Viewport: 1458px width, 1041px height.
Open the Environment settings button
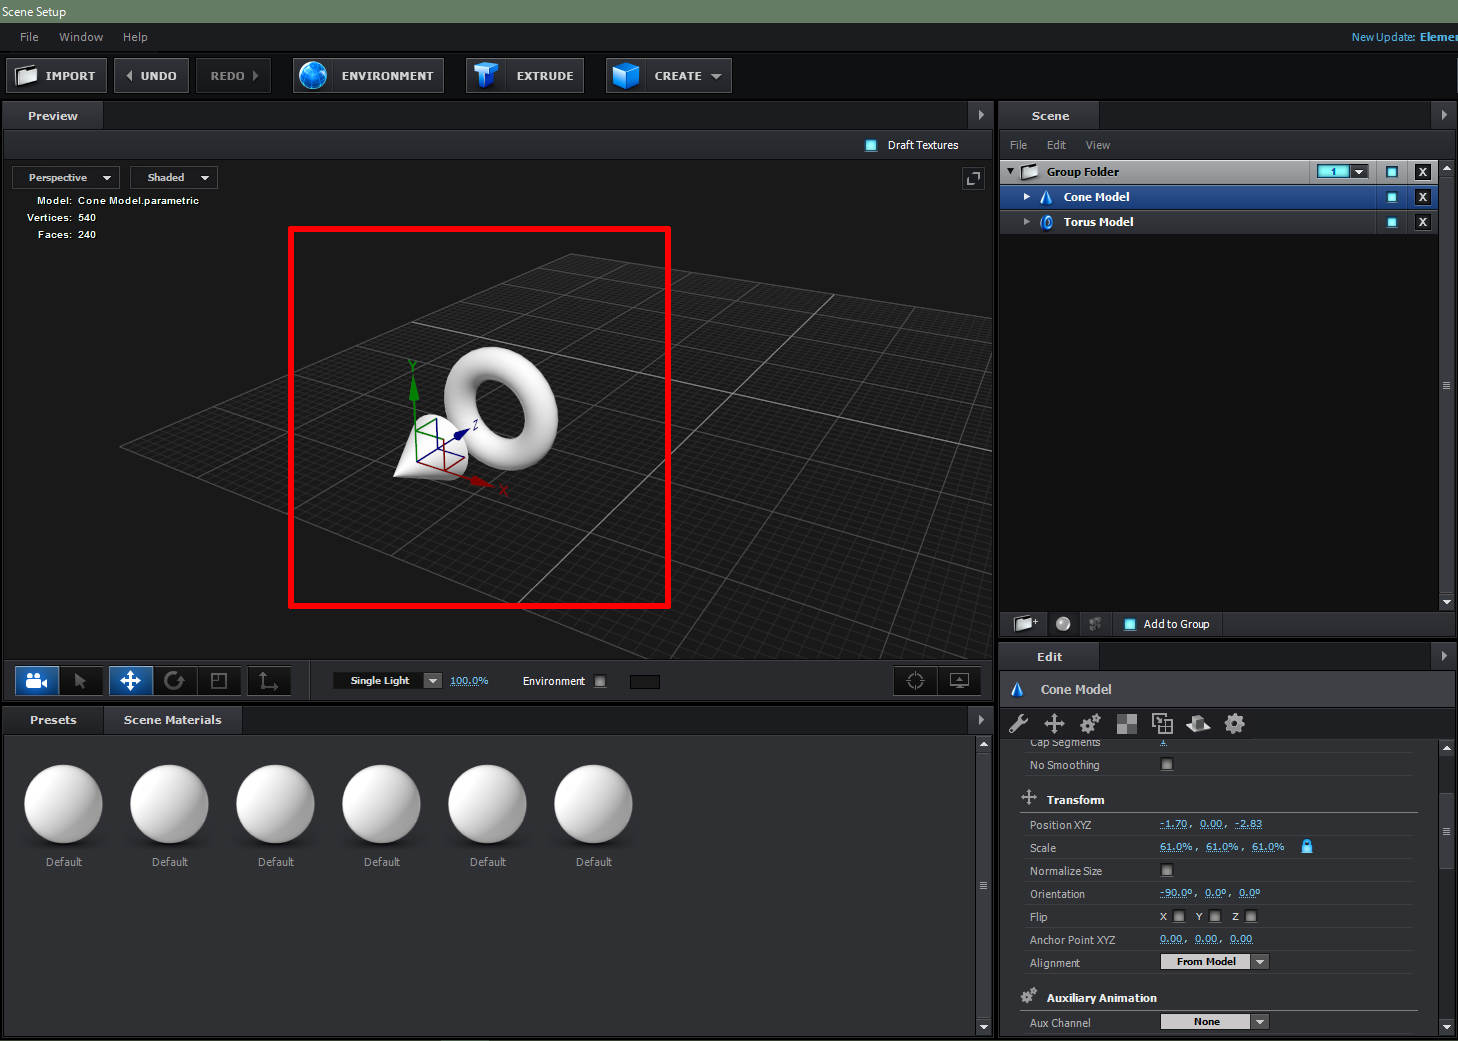coord(367,75)
